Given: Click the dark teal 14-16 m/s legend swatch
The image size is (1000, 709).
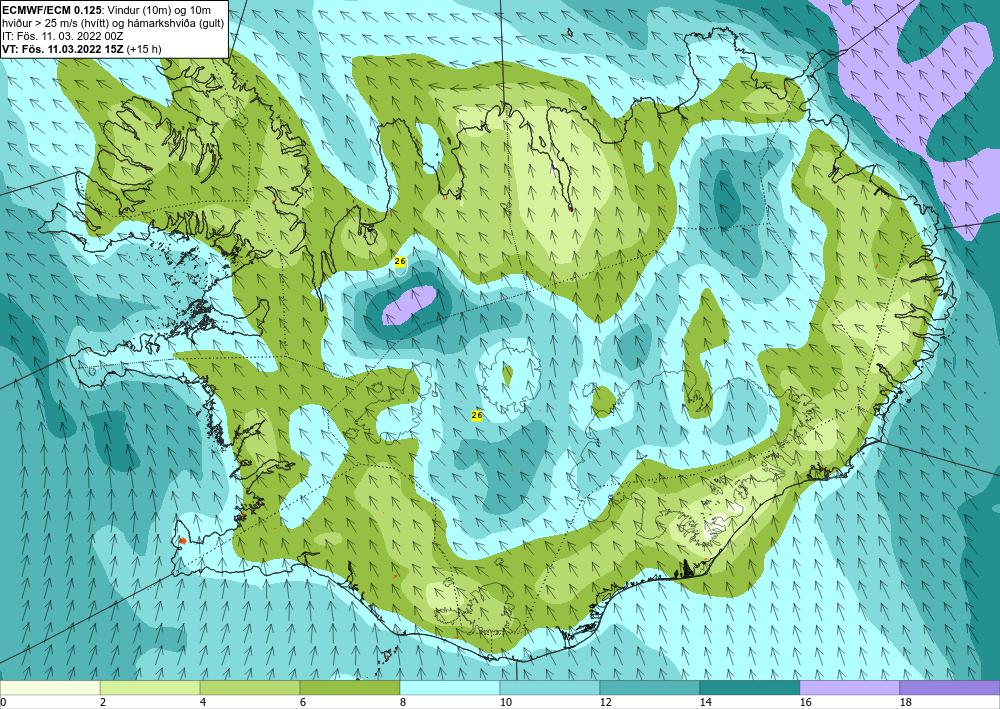Looking at the screenshot, I should [750, 688].
